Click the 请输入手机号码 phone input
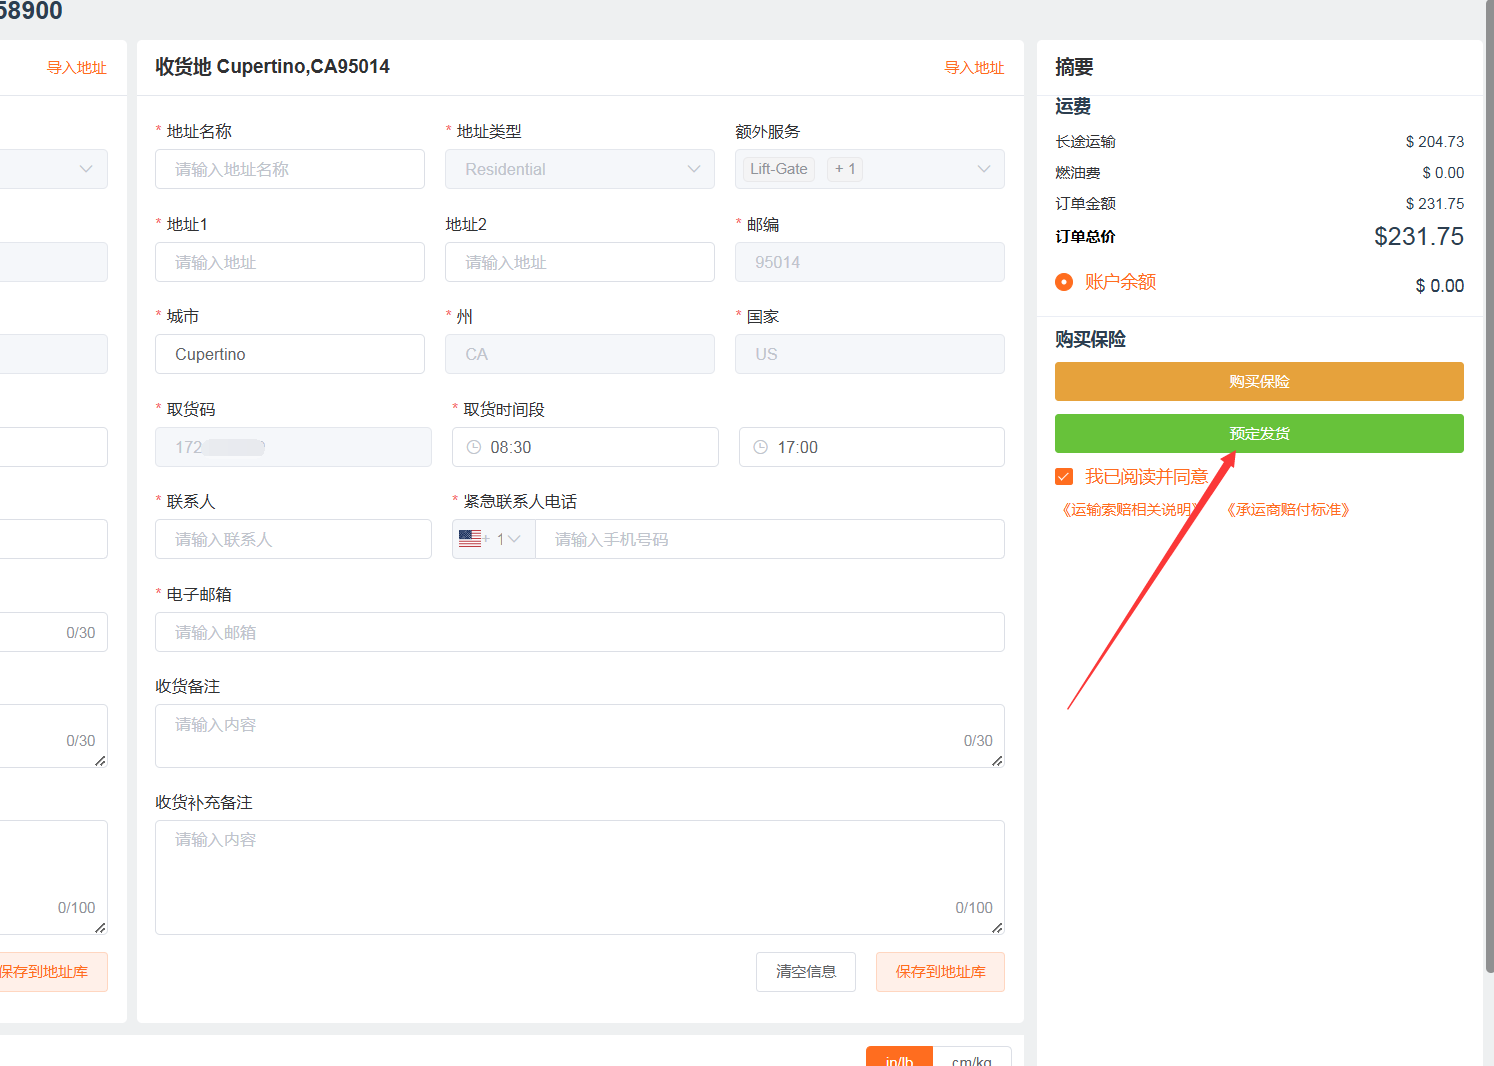This screenshot has height=1066, width=1494. 770,539
